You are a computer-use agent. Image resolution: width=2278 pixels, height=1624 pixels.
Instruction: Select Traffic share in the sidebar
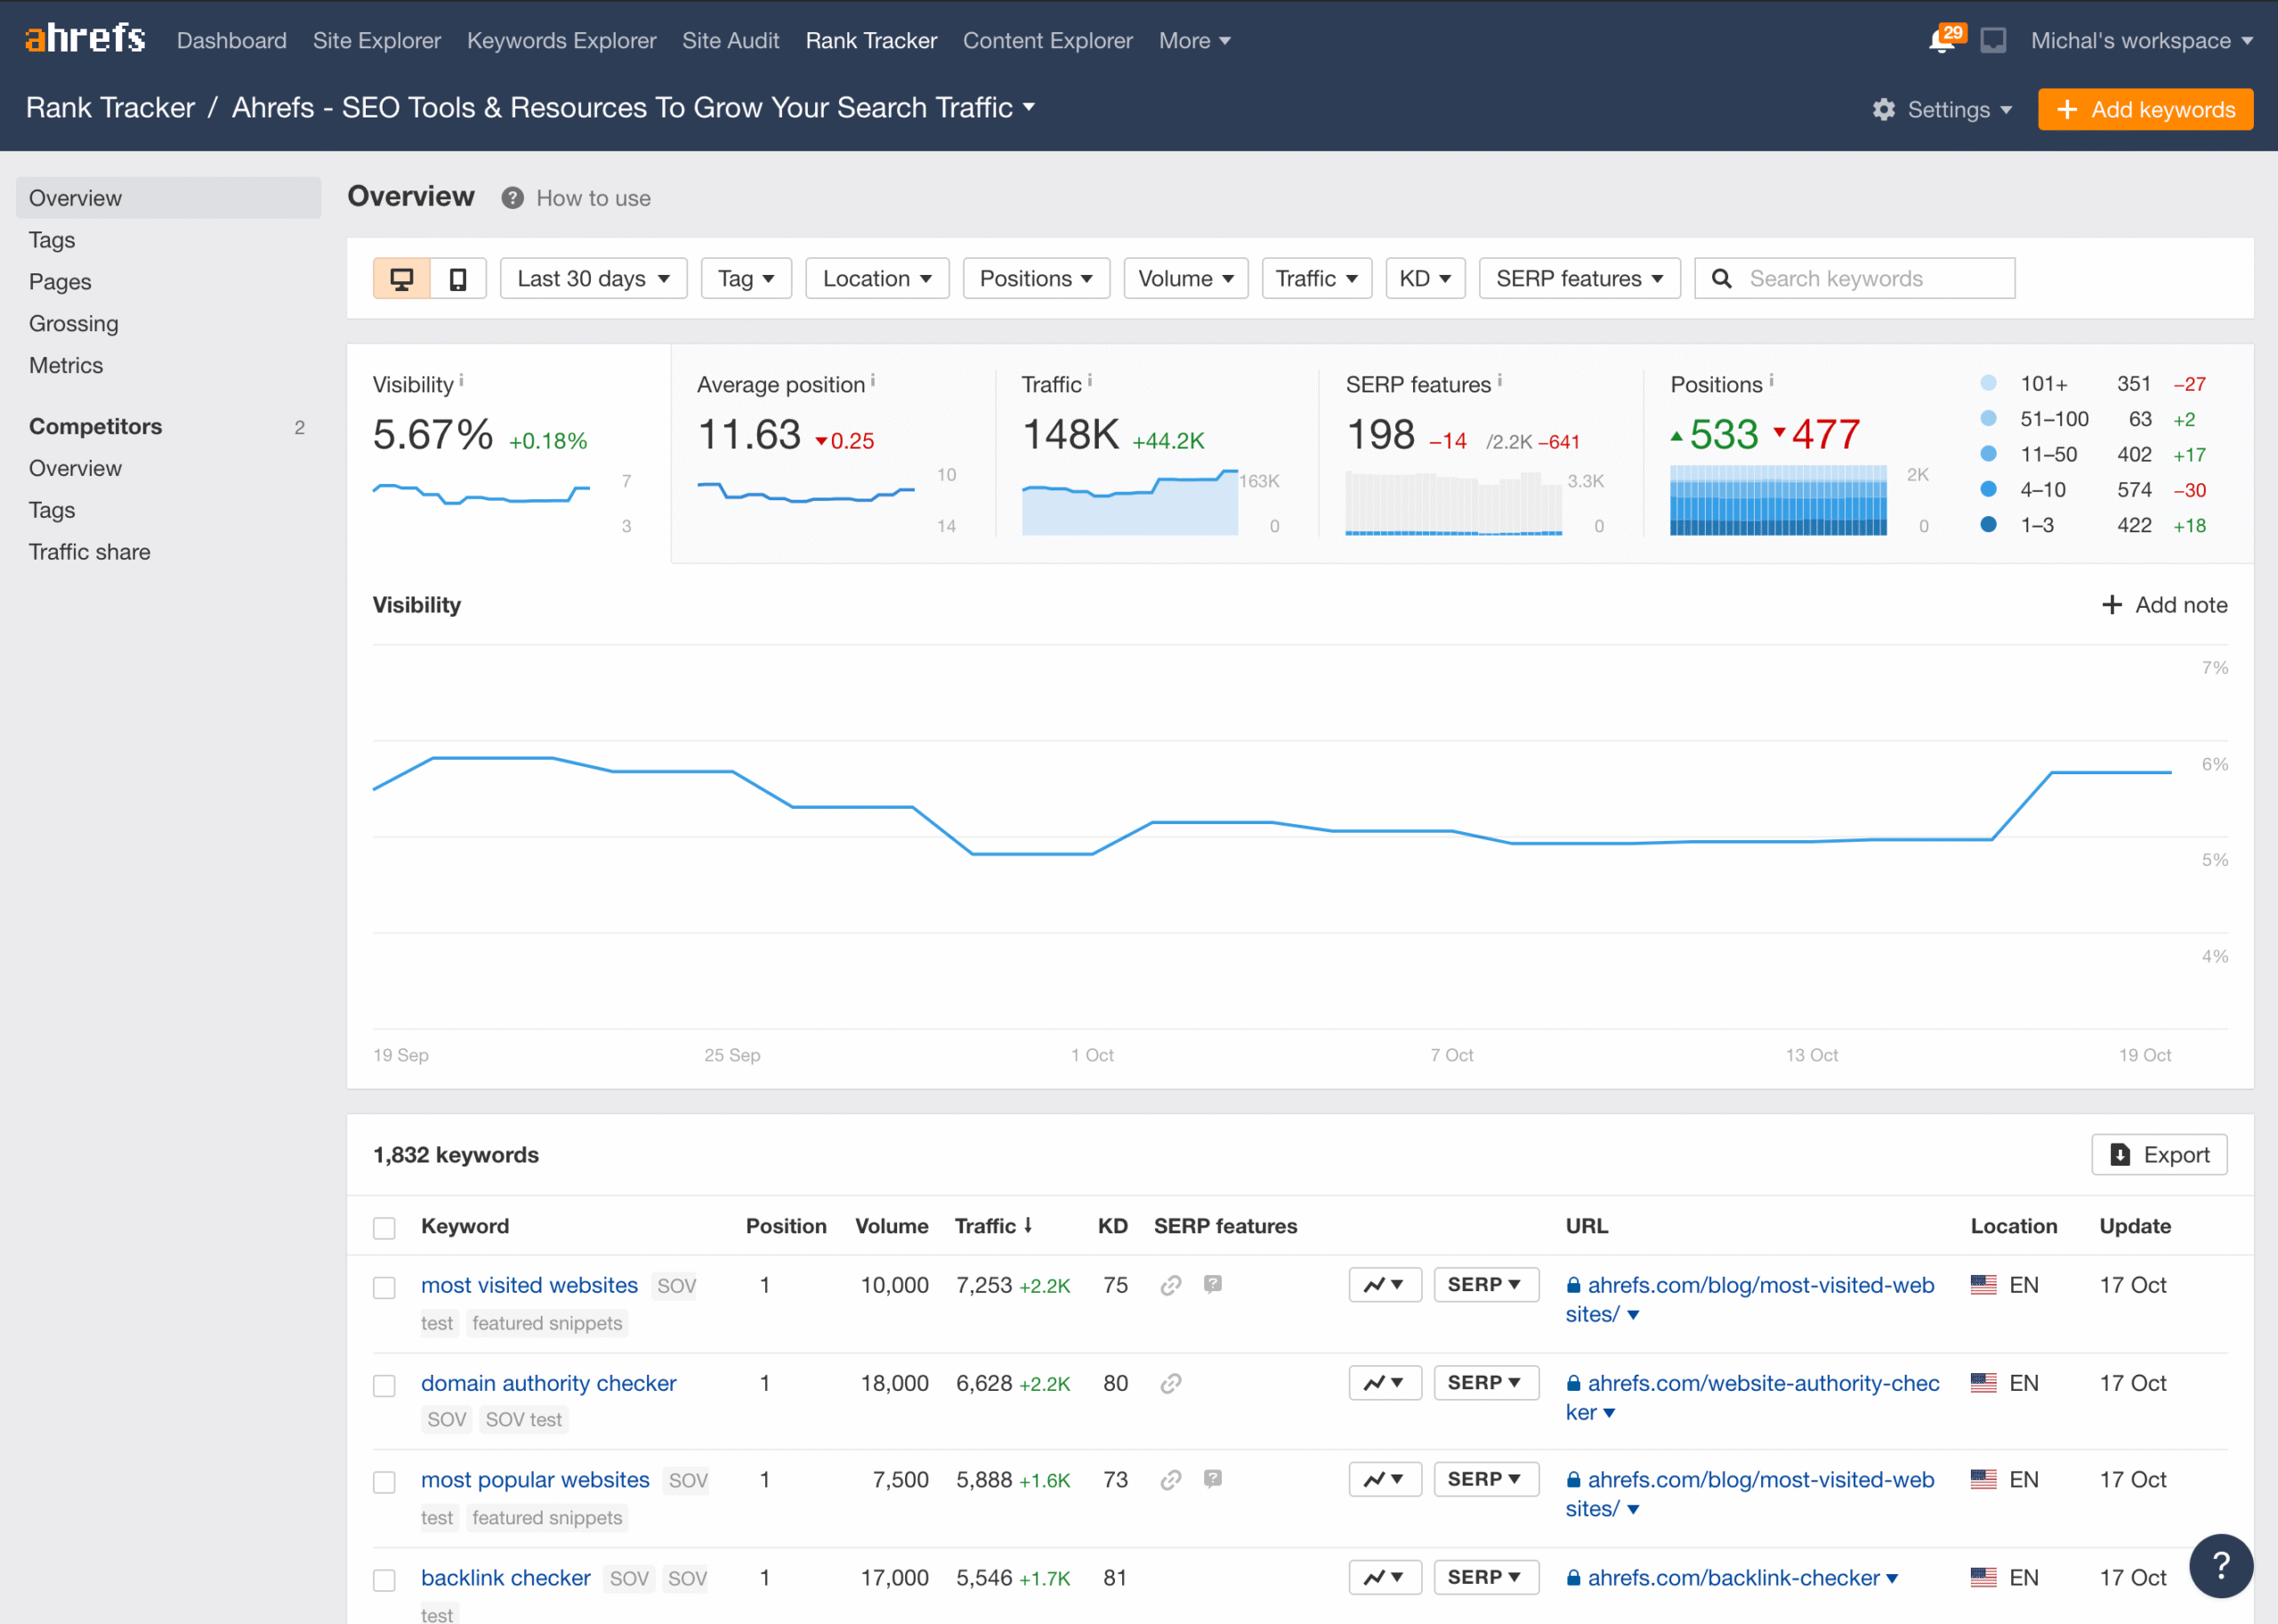tap(89, 552)
